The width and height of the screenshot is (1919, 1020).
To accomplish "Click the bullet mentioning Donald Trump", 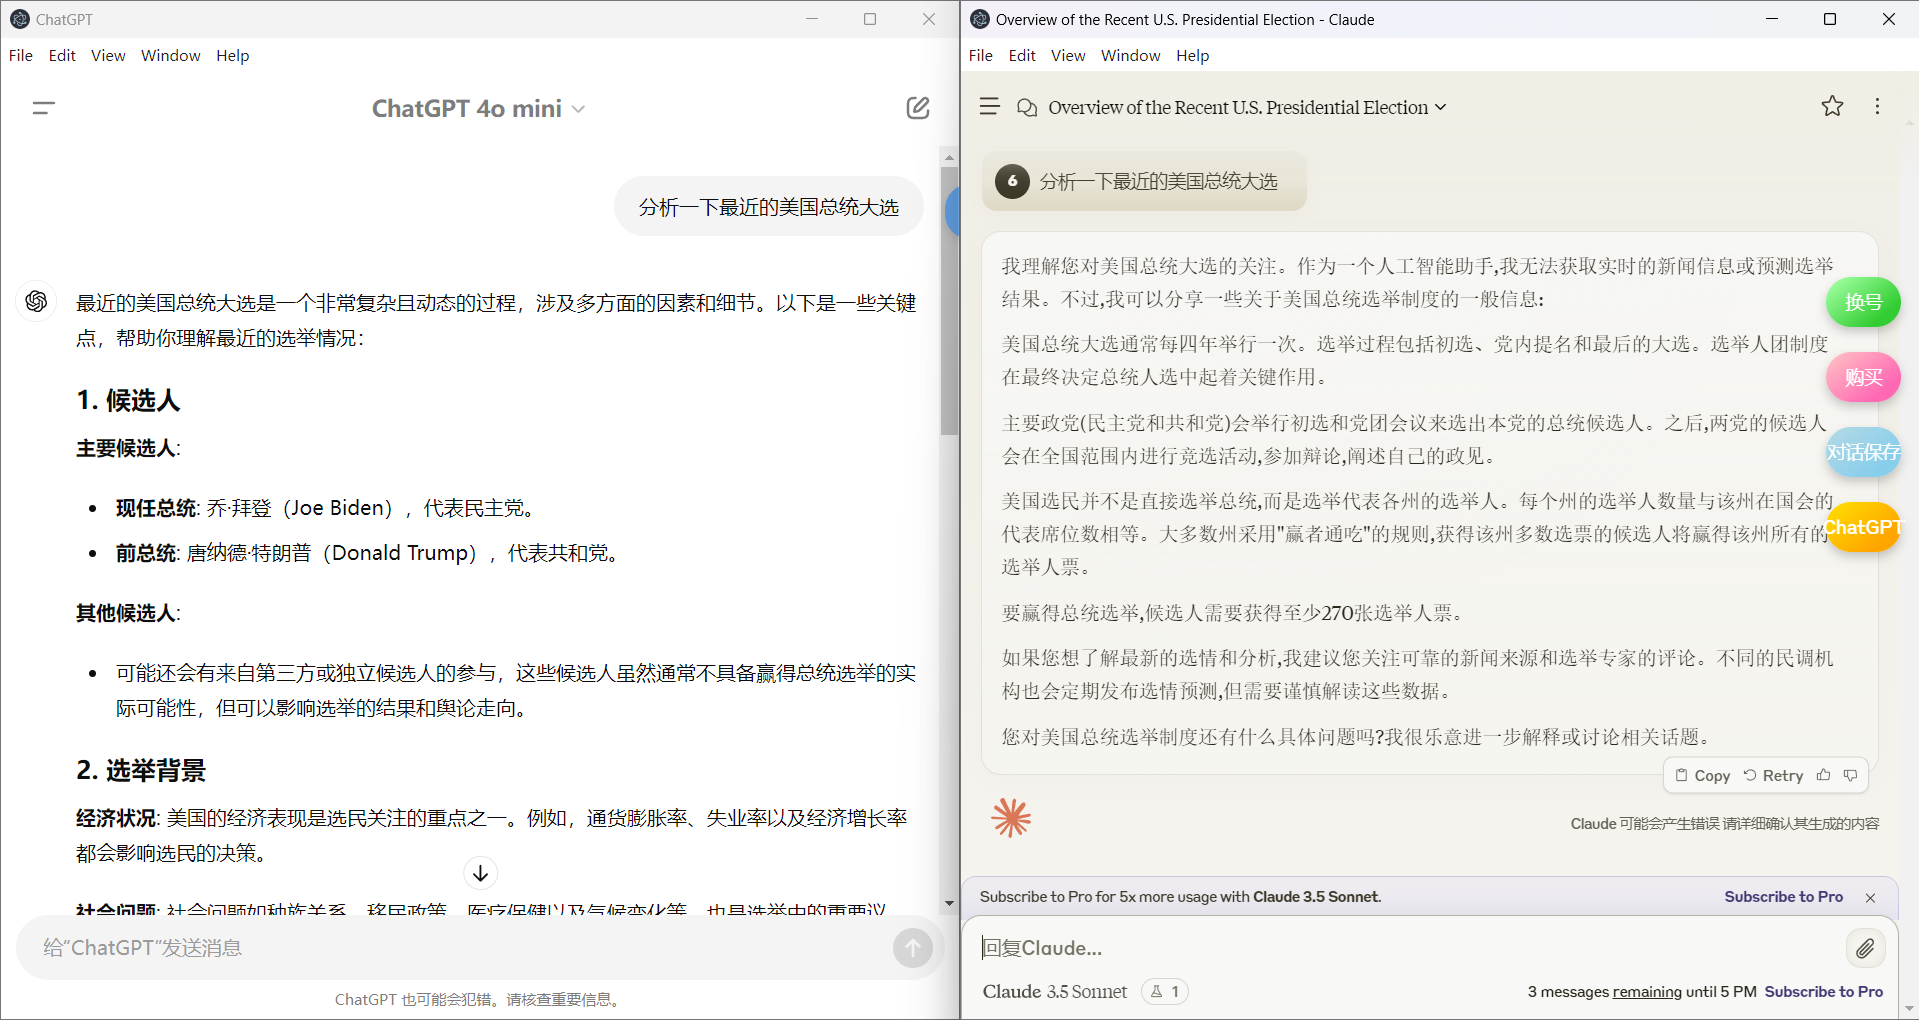I will (x=370, y=553).
